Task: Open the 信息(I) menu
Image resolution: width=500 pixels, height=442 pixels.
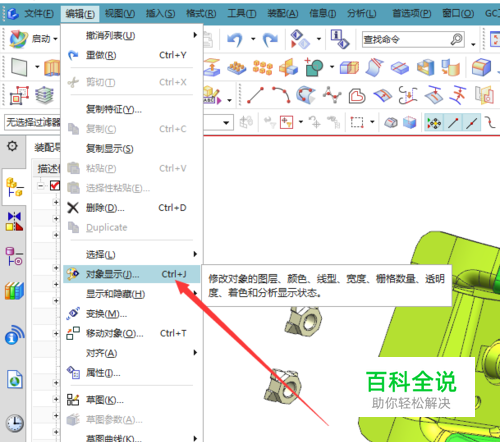Action: point(322,14)
